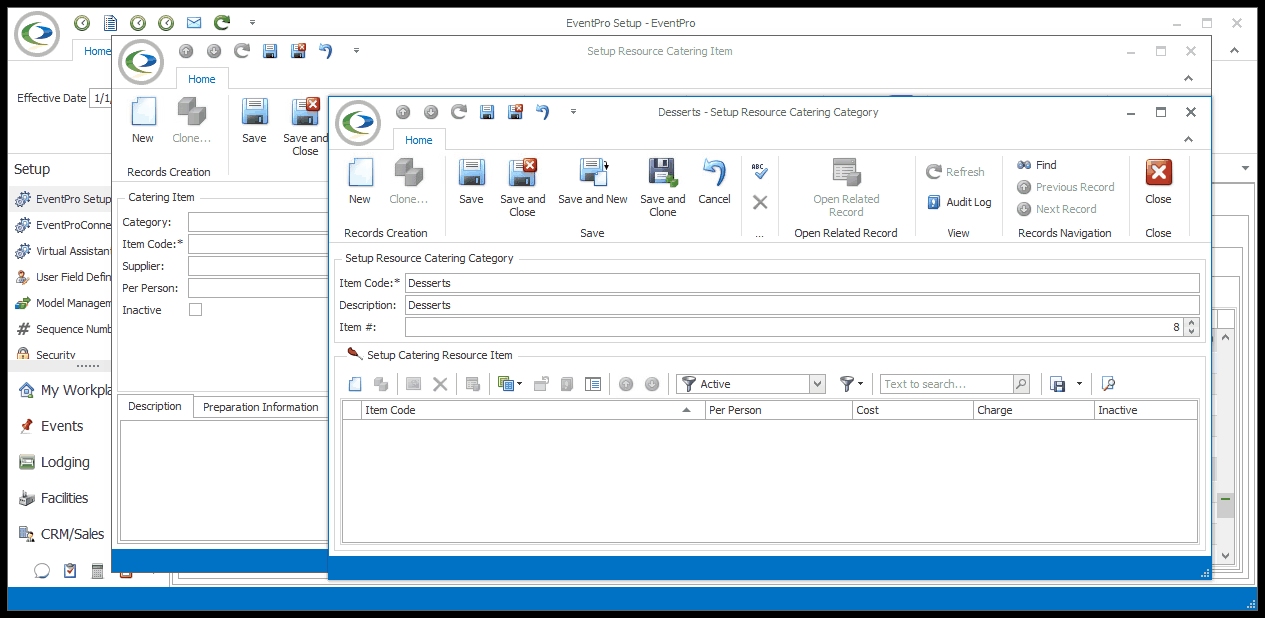
Task: Decrement the Item # spinner down arrow
Action: 1191,331
